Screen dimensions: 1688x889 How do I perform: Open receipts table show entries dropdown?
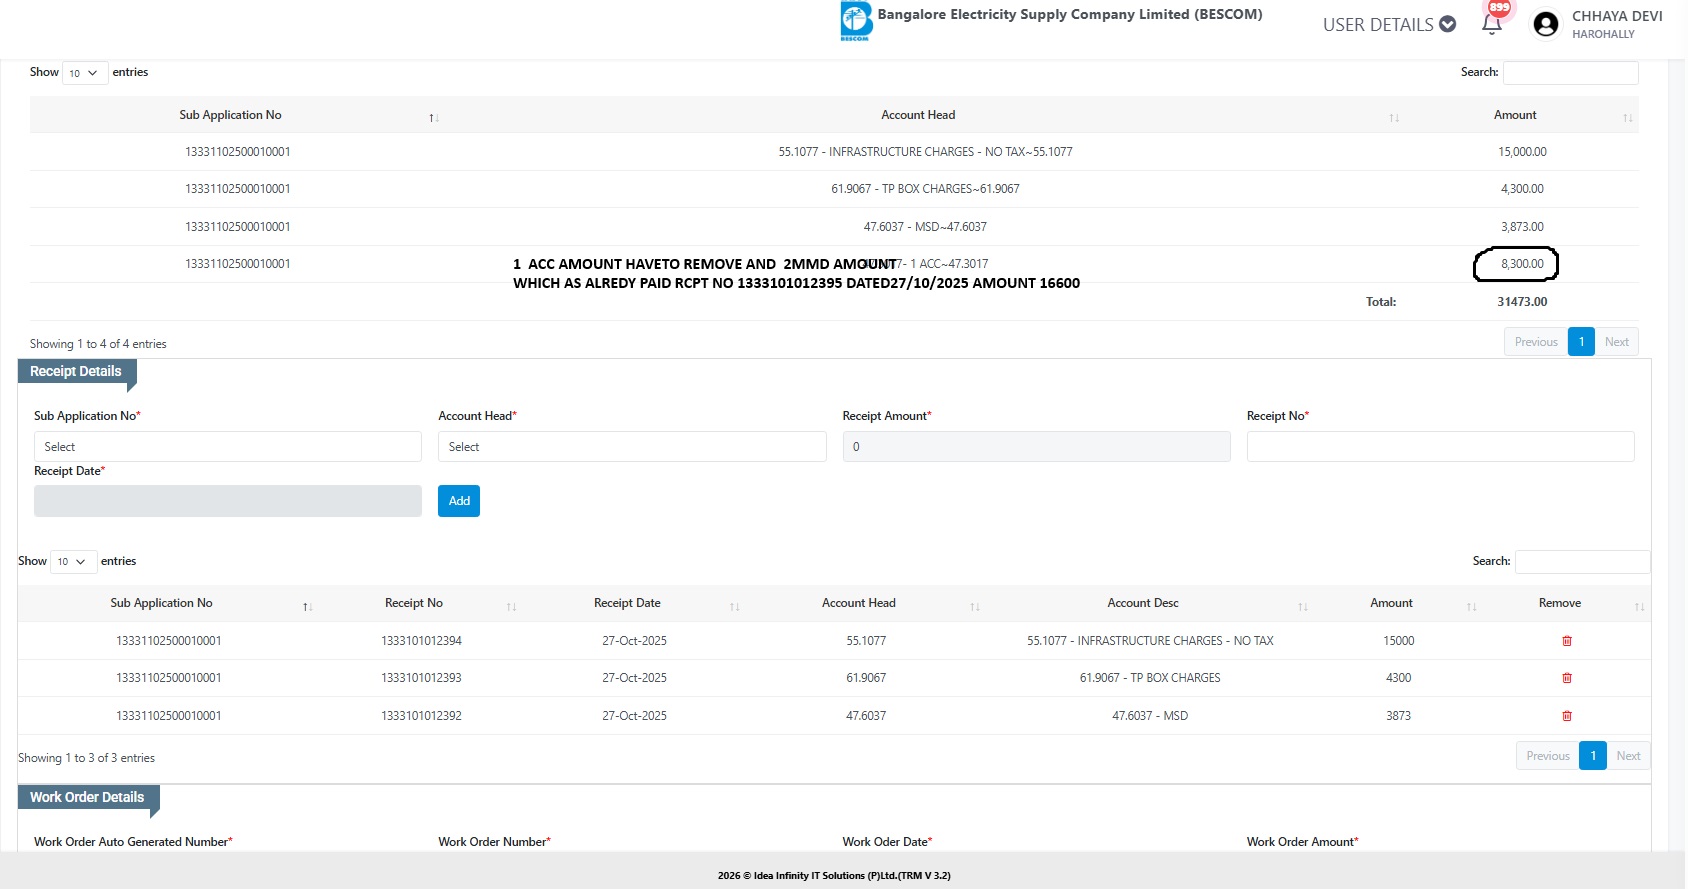73,562
